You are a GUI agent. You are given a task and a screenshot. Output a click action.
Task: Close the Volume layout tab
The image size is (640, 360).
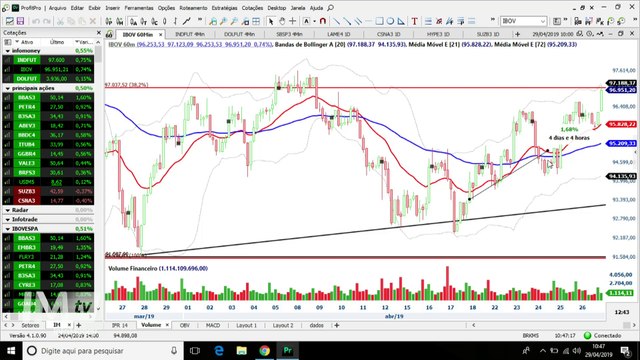167,325
